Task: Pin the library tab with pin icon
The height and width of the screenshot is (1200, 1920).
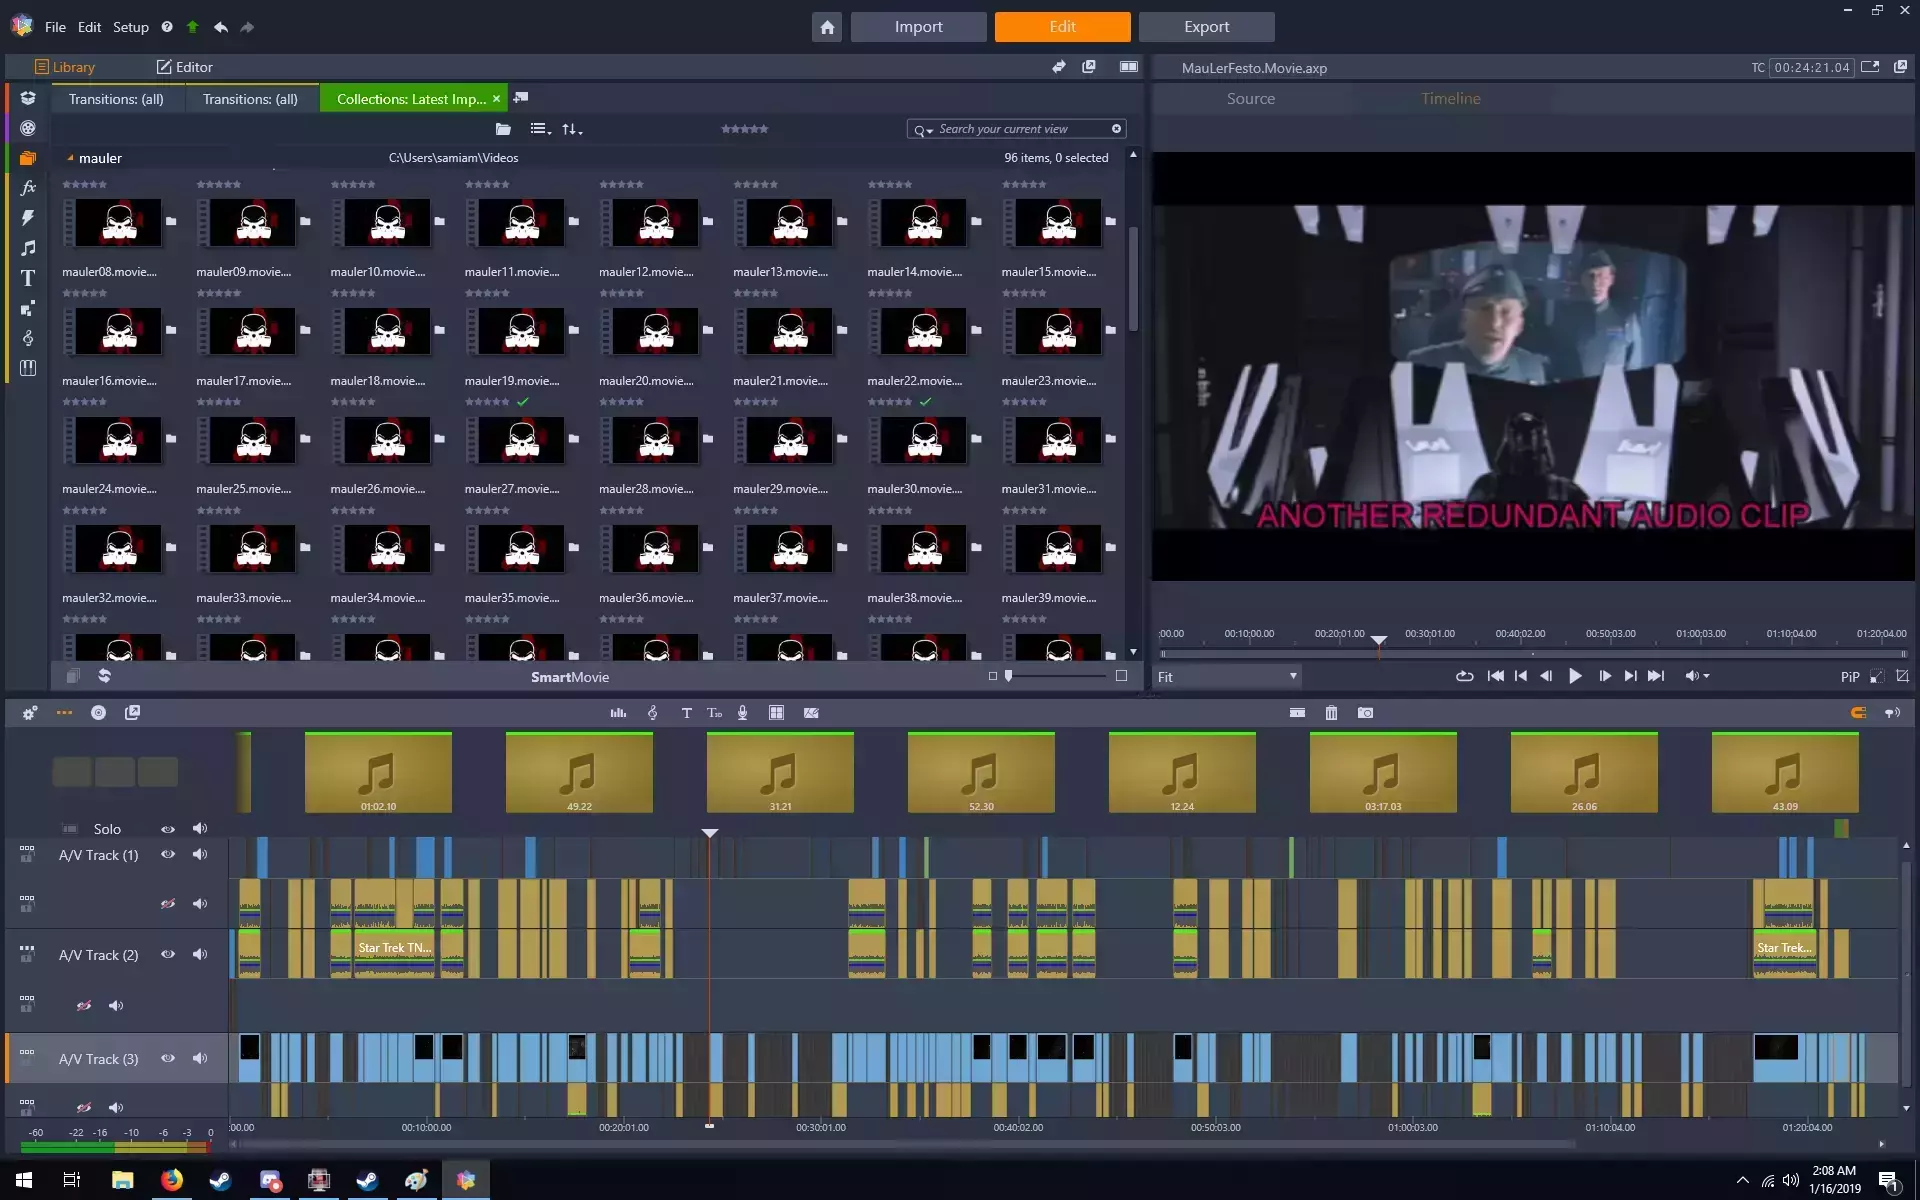Action: (x=521, y=98)
